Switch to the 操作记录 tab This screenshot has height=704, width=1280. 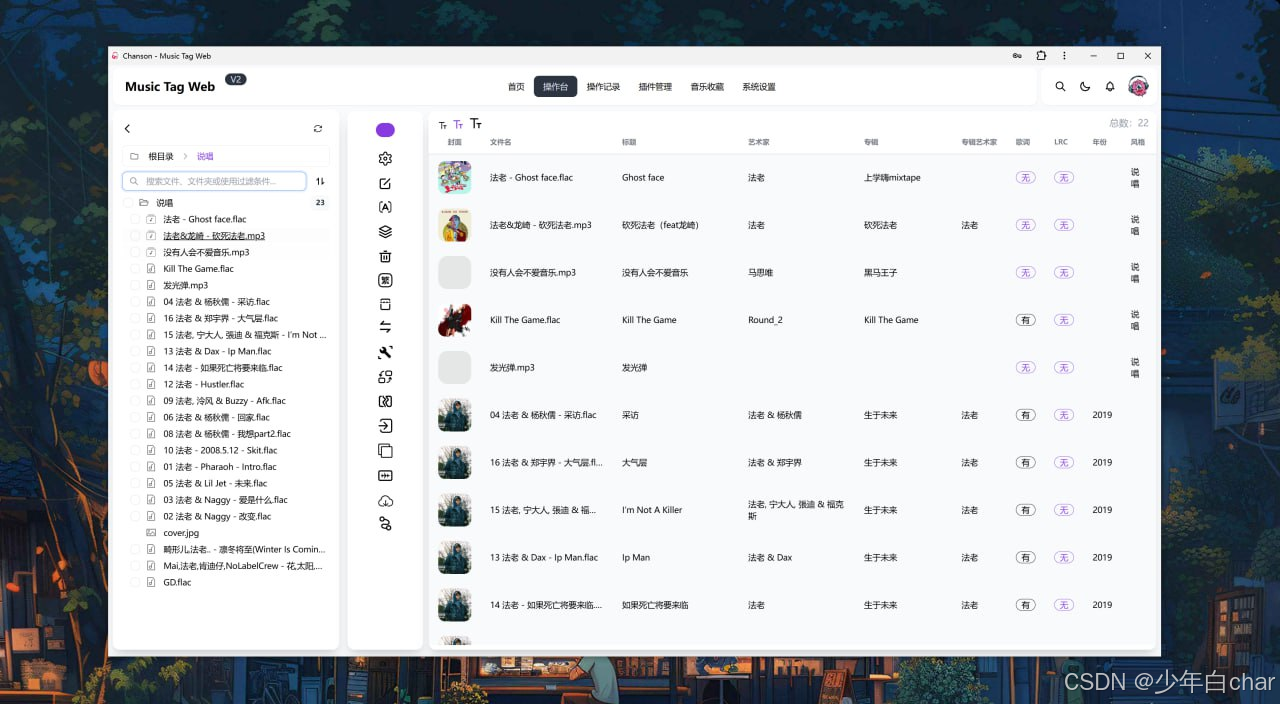[603, 87]
